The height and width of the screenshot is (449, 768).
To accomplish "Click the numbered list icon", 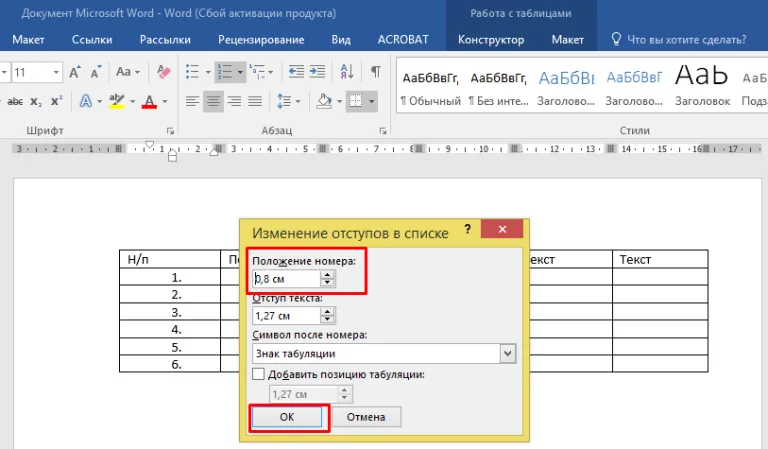I will click(225, 72).
